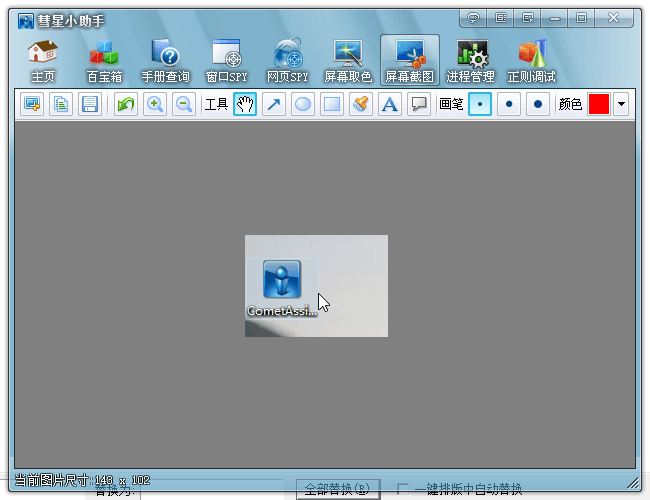This screenshot has width=650, height=500.
Task: Select the ellipse shape tool
Action: point(303,104)
